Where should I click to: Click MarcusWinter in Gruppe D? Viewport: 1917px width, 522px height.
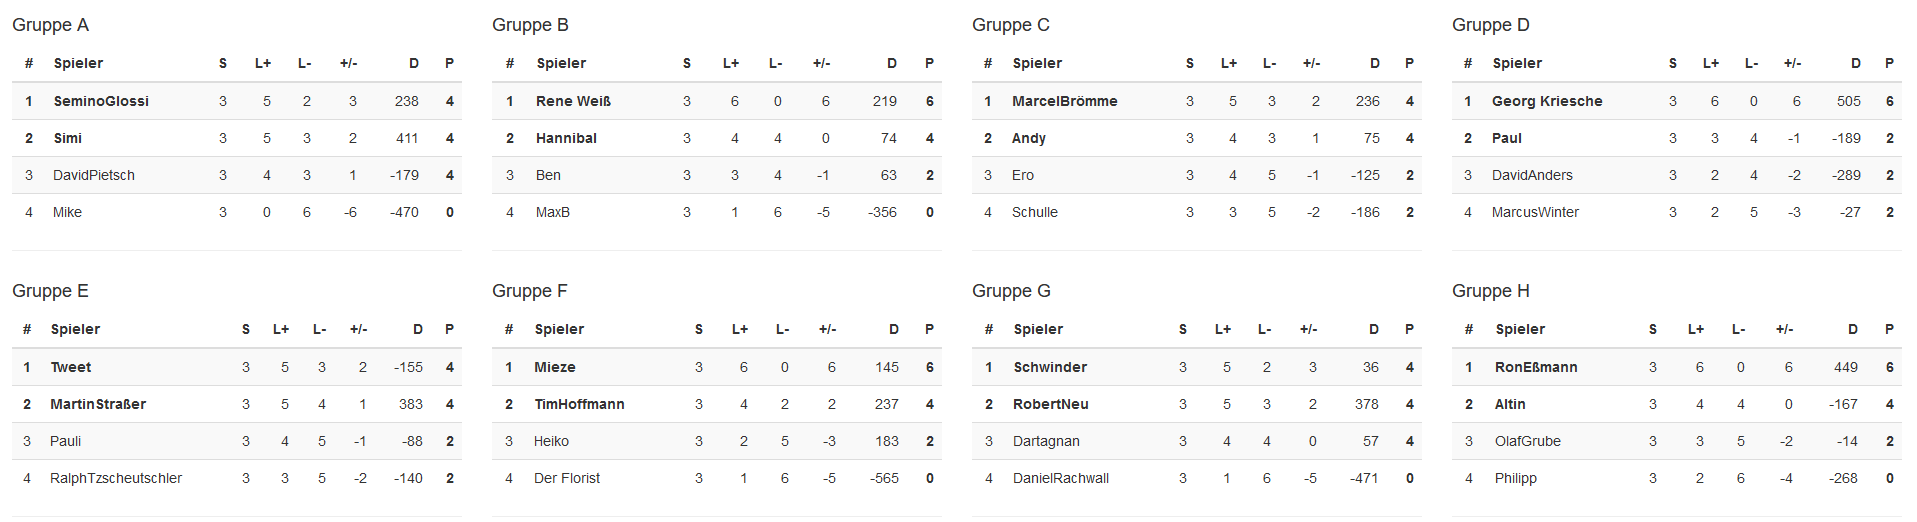pyautogui.click(x=1535, y=212)
